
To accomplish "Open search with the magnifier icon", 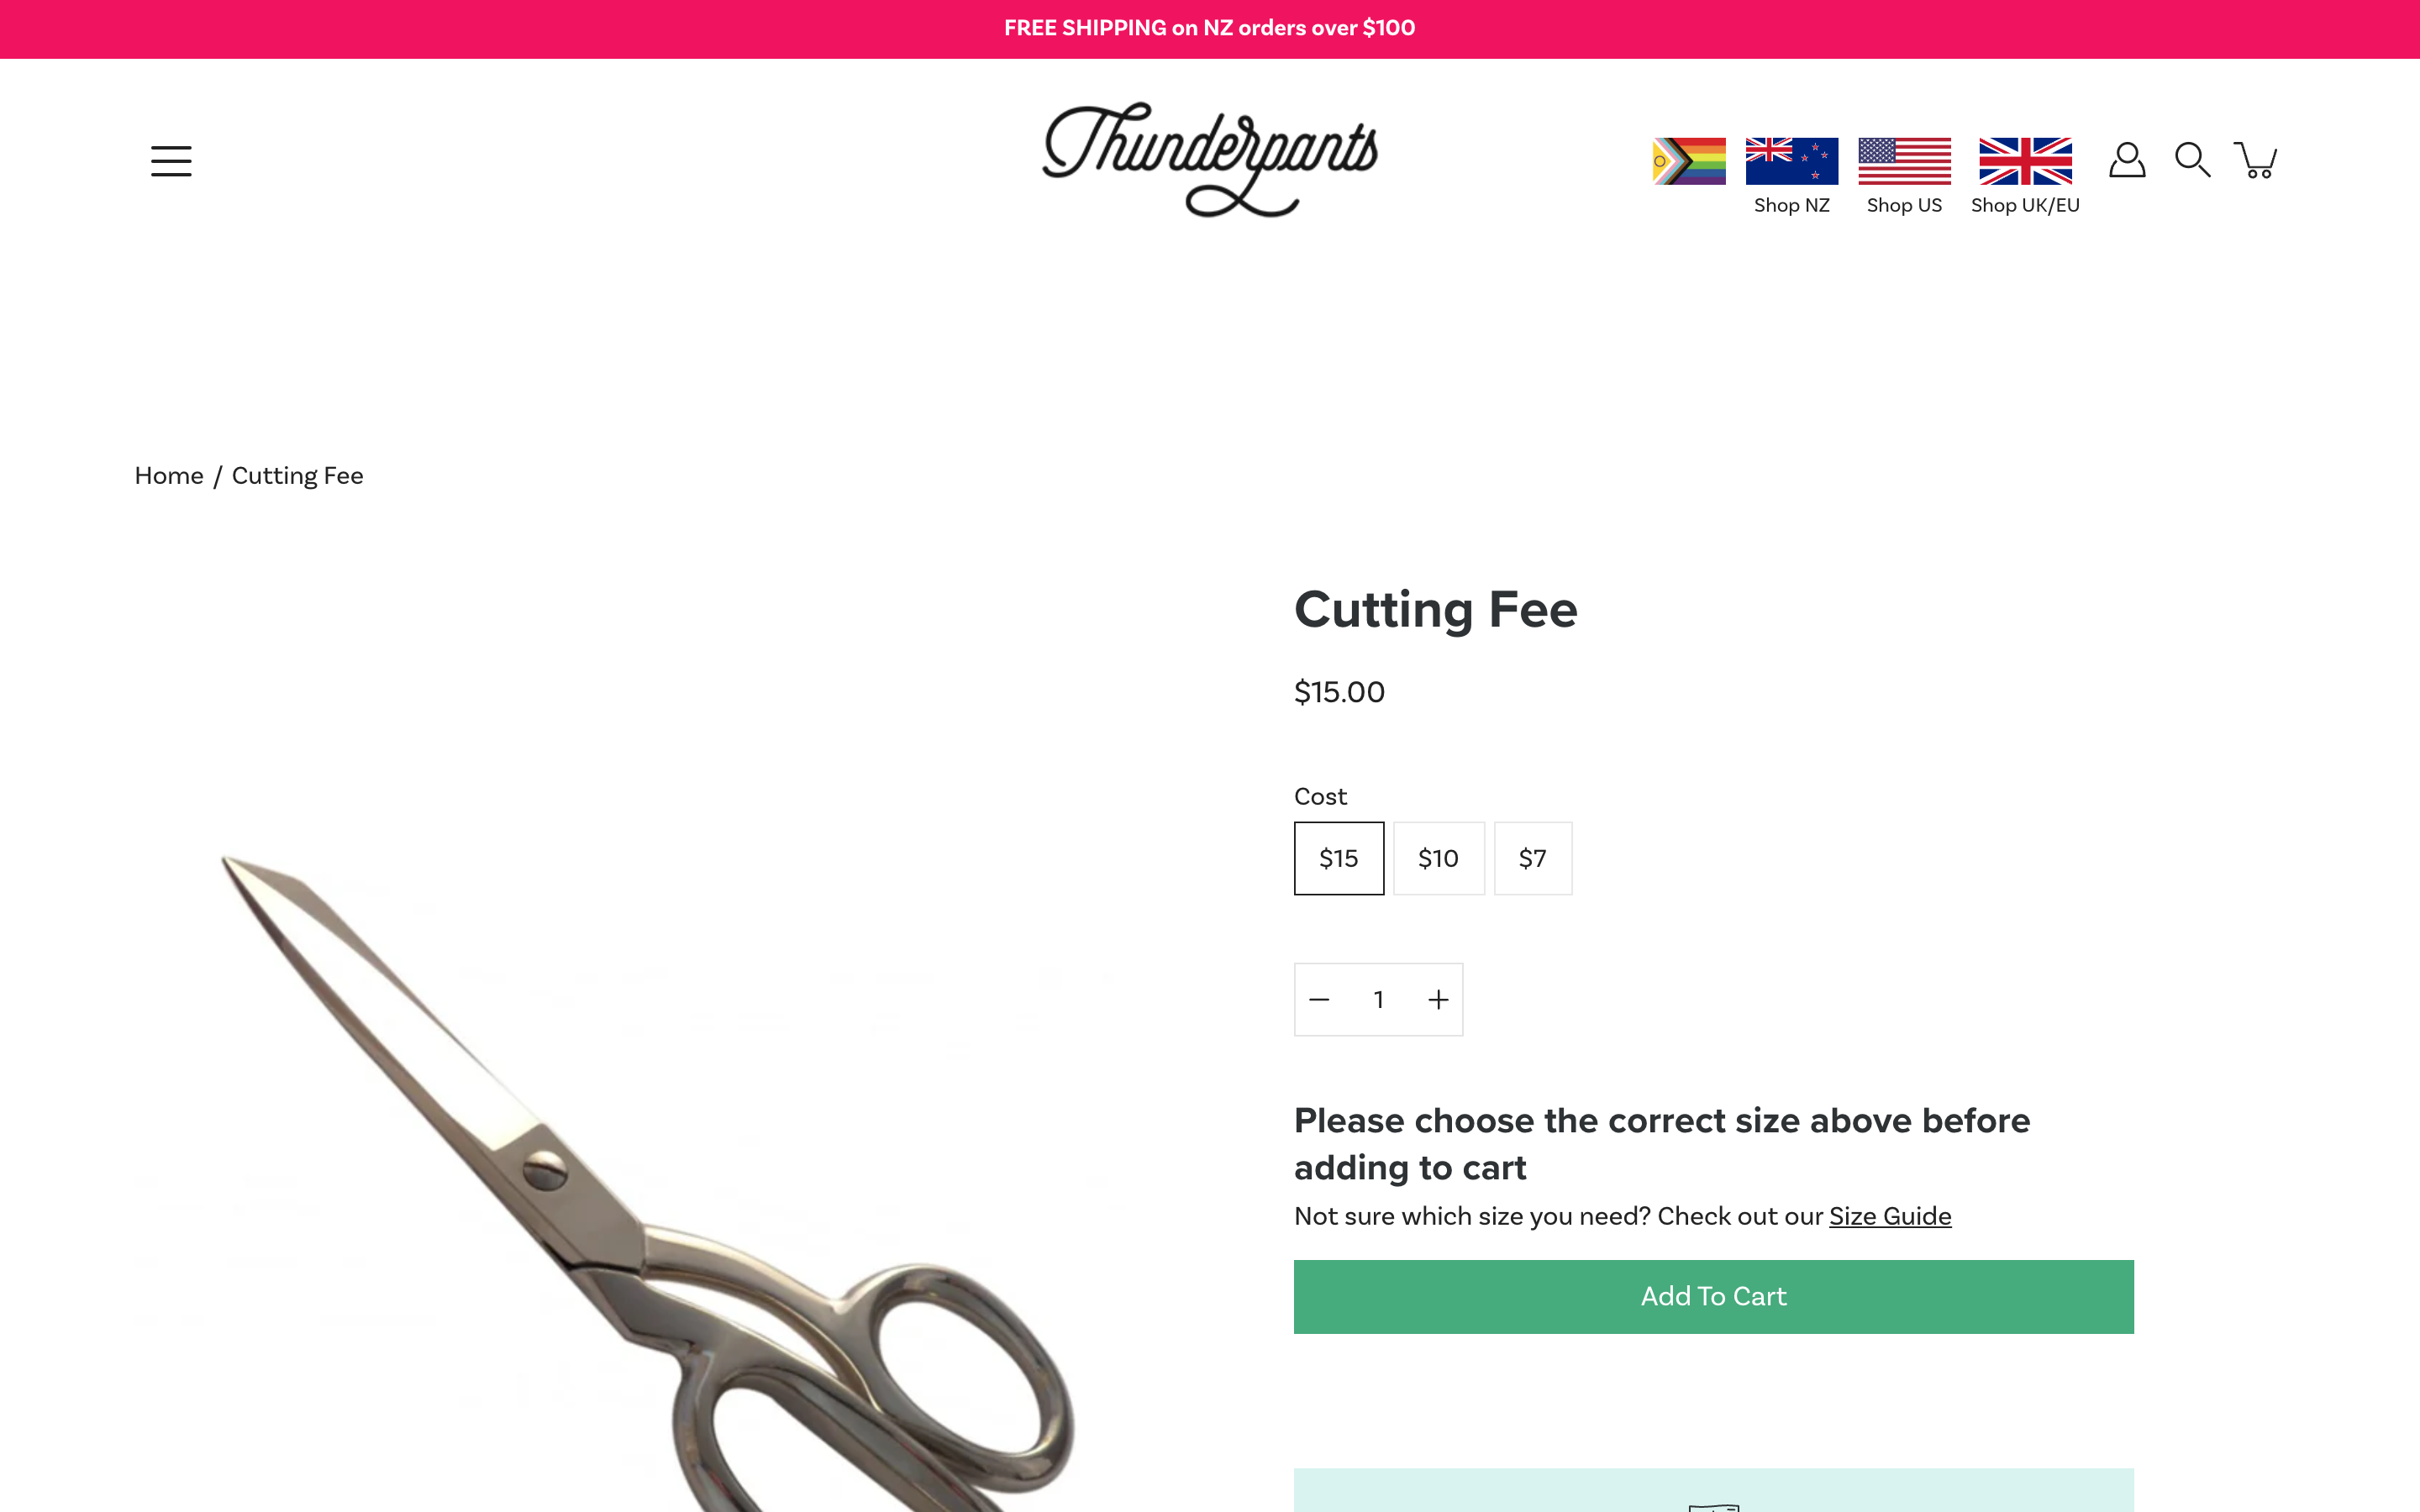I will pos(2192,160).
